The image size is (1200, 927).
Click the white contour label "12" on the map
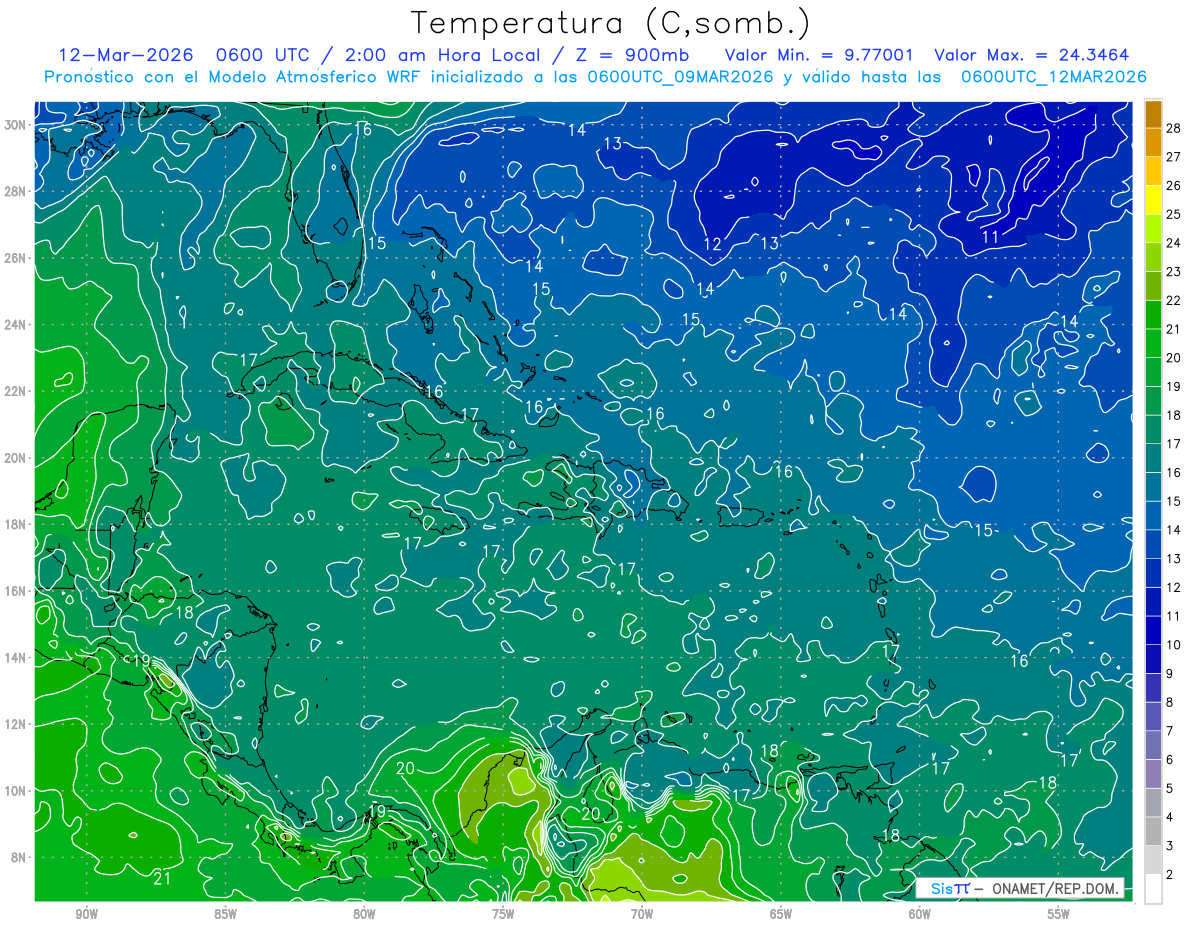click(x=712, y=244)
